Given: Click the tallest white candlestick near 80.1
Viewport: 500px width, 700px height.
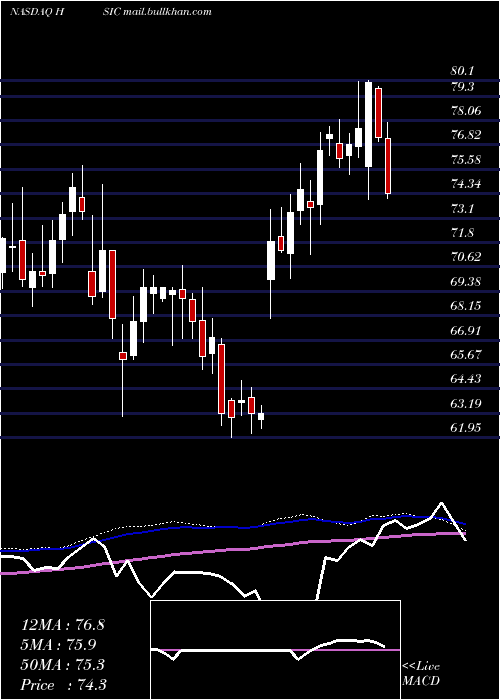Looking at the screenshot, I should click(368, 125).
